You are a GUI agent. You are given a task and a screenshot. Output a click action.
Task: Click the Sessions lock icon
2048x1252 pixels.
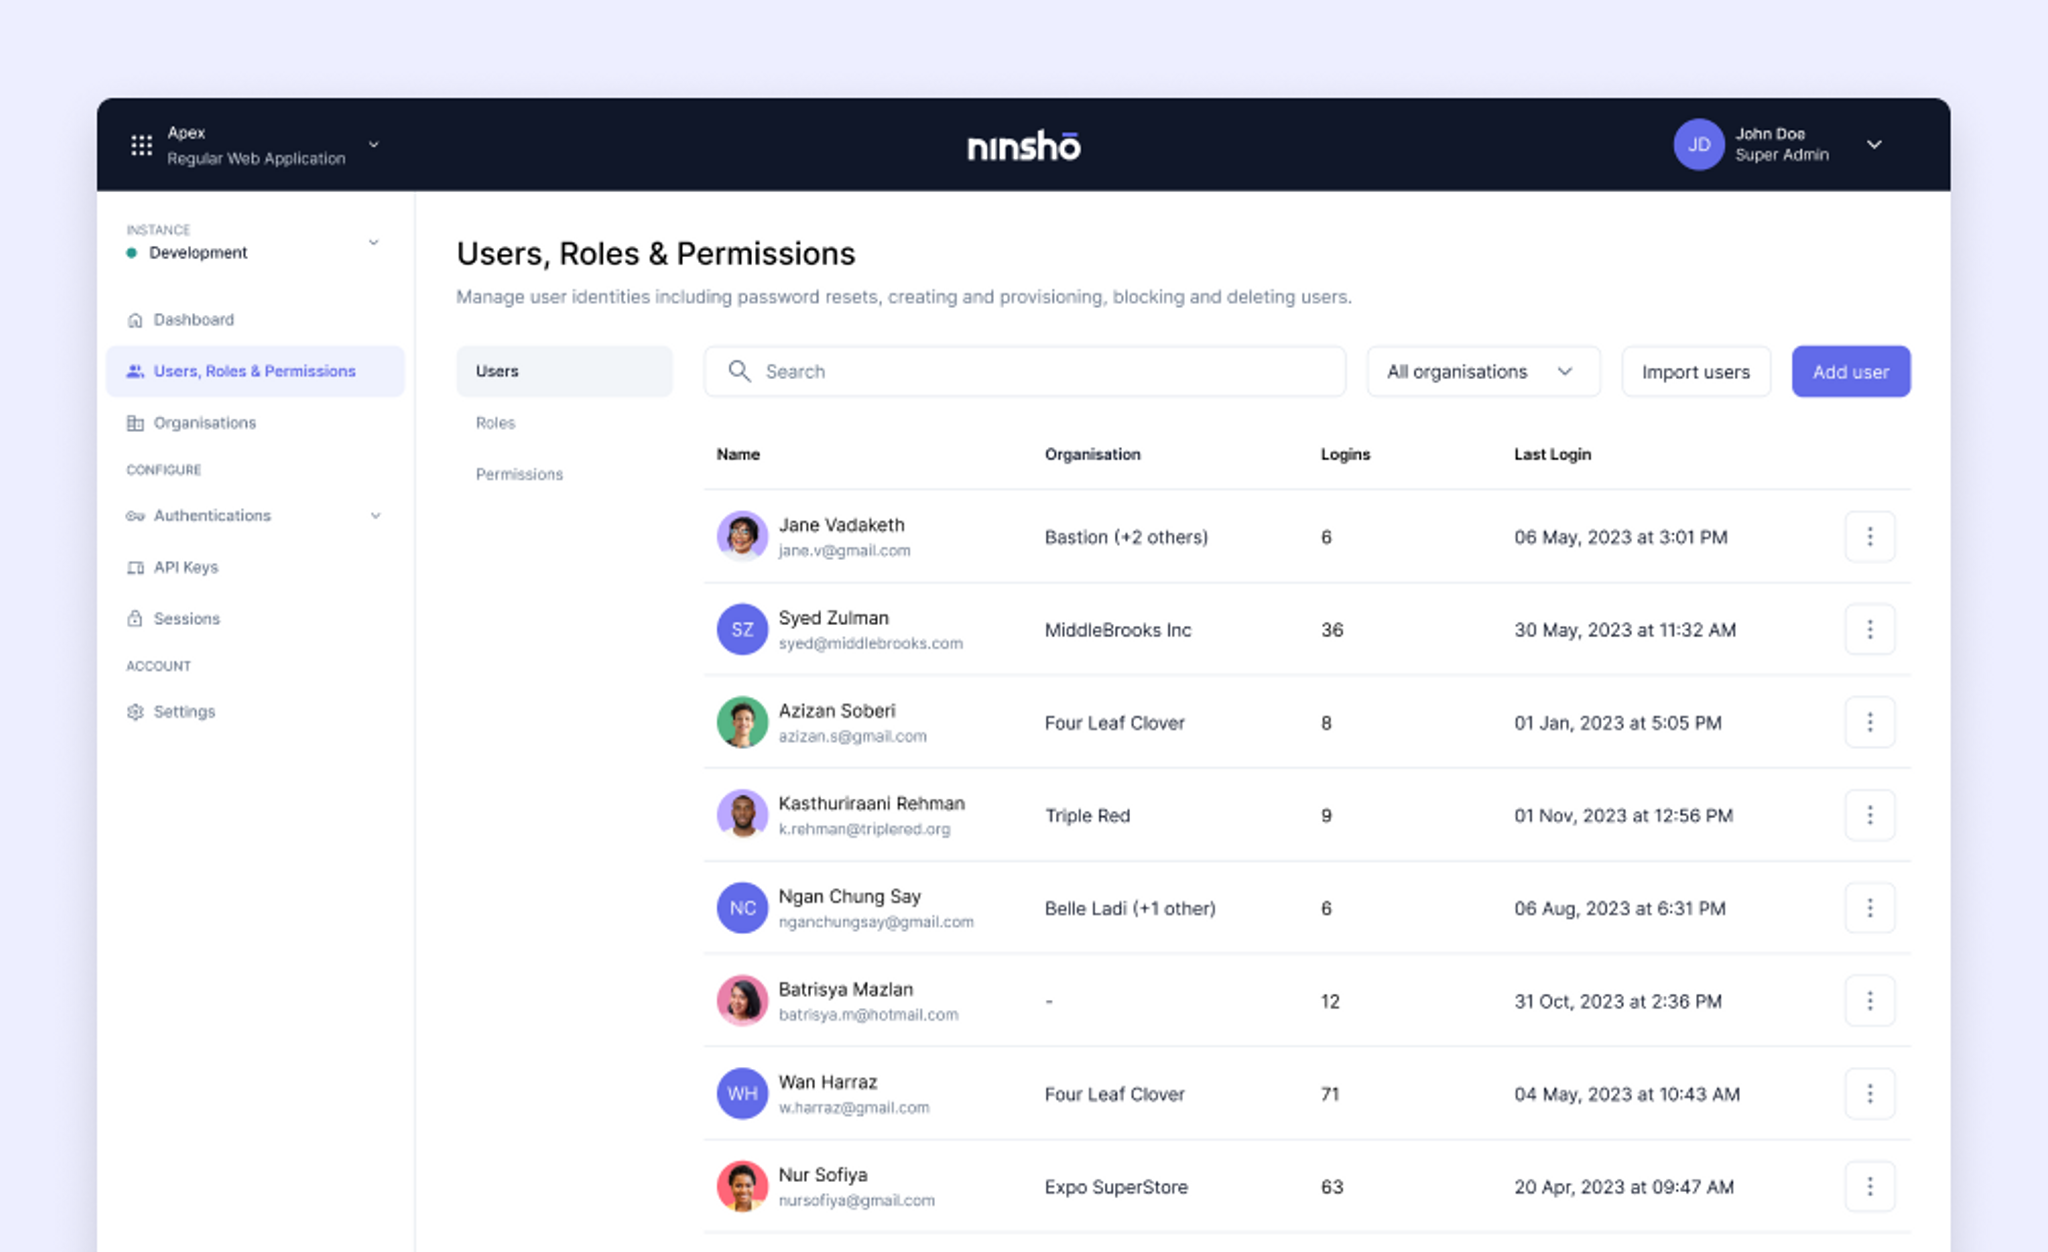pyautogui.click(x=135, y=619)
